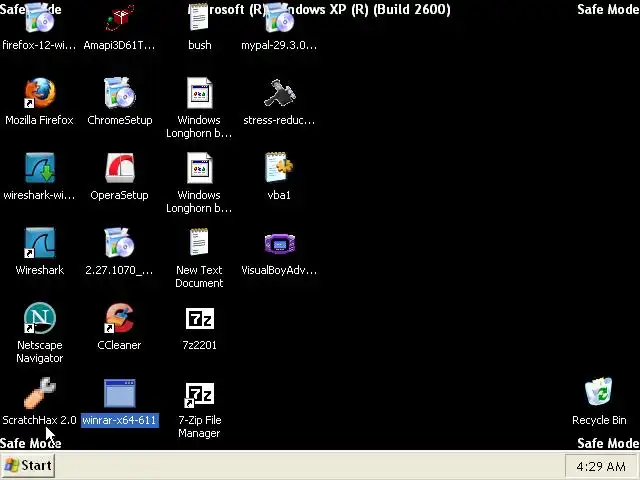
Task: Select the OperaSetup icon
Action: coord(119,168)
